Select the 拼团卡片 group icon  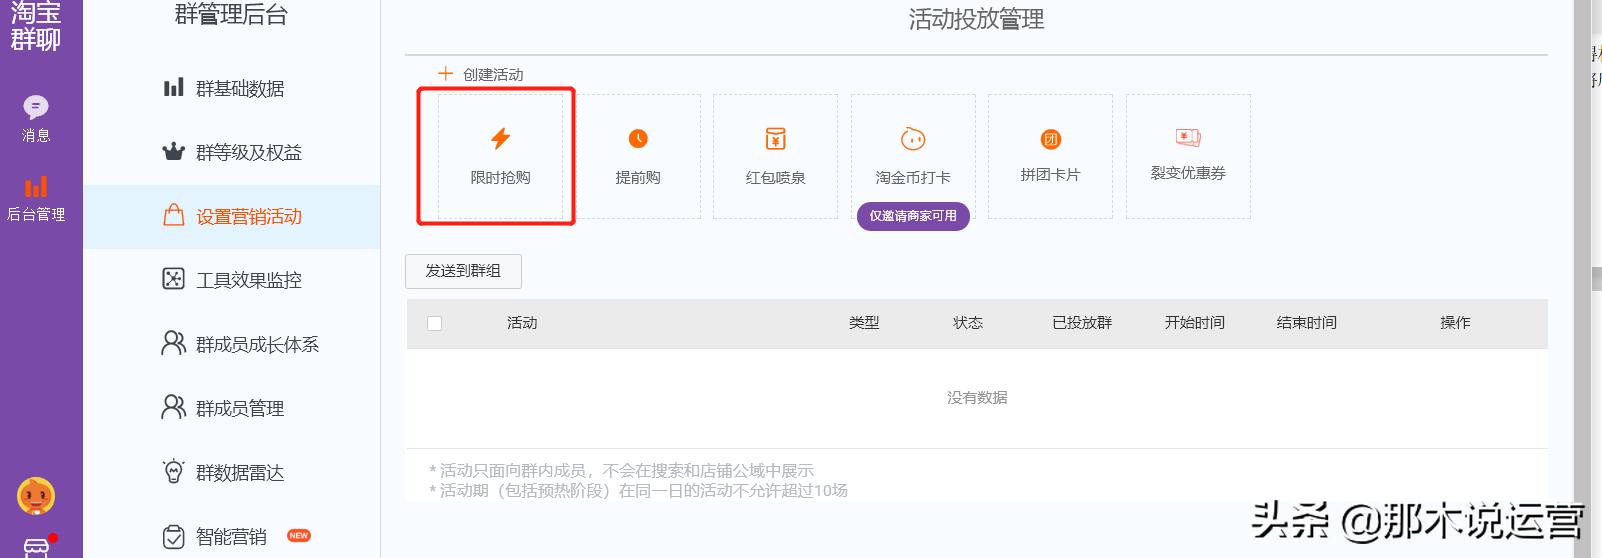(1051, 139)
